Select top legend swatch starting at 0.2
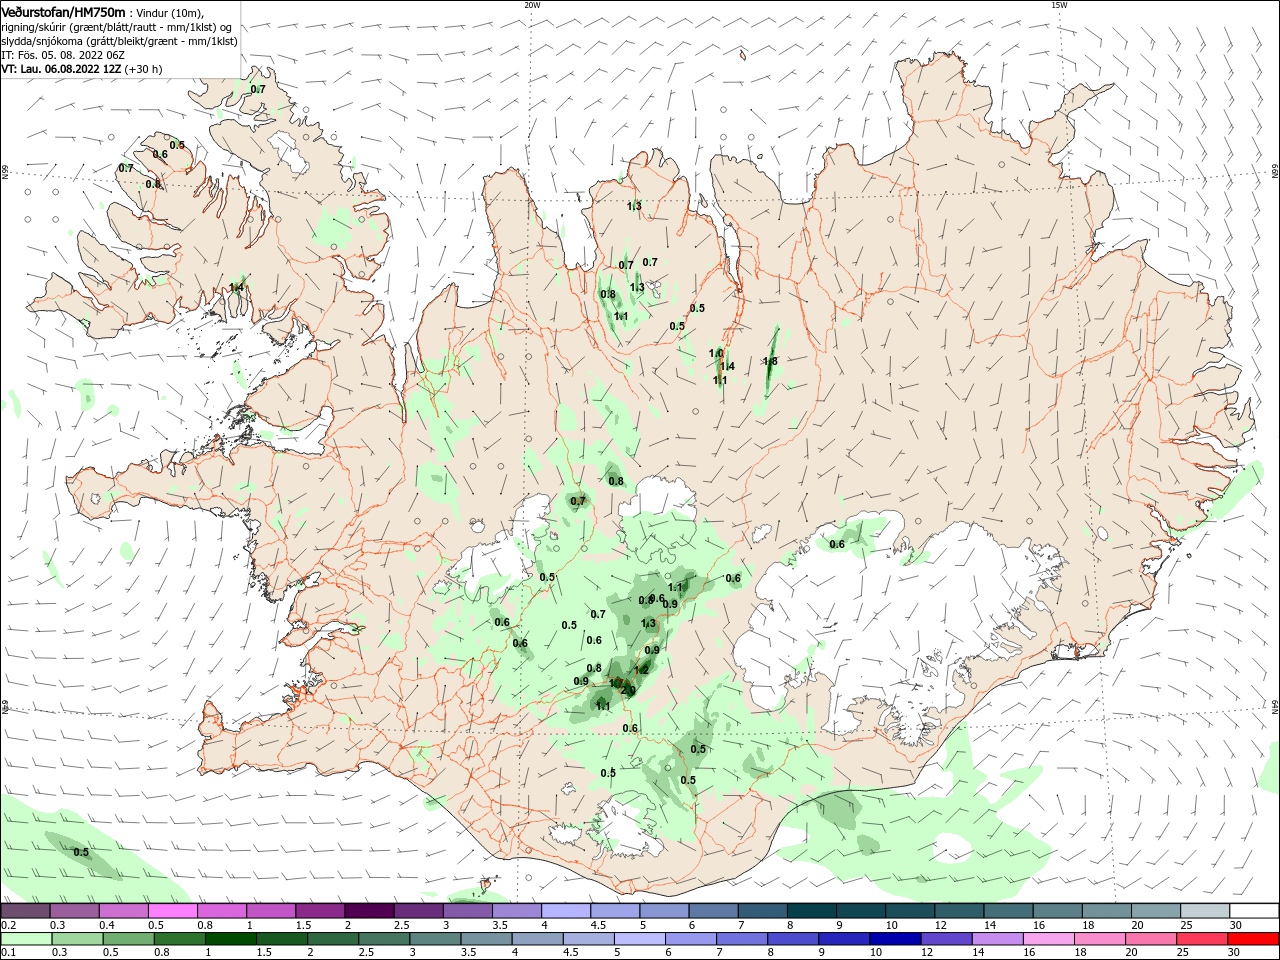Viewport: 1280px width, 960px height. [x=25, y=910]
